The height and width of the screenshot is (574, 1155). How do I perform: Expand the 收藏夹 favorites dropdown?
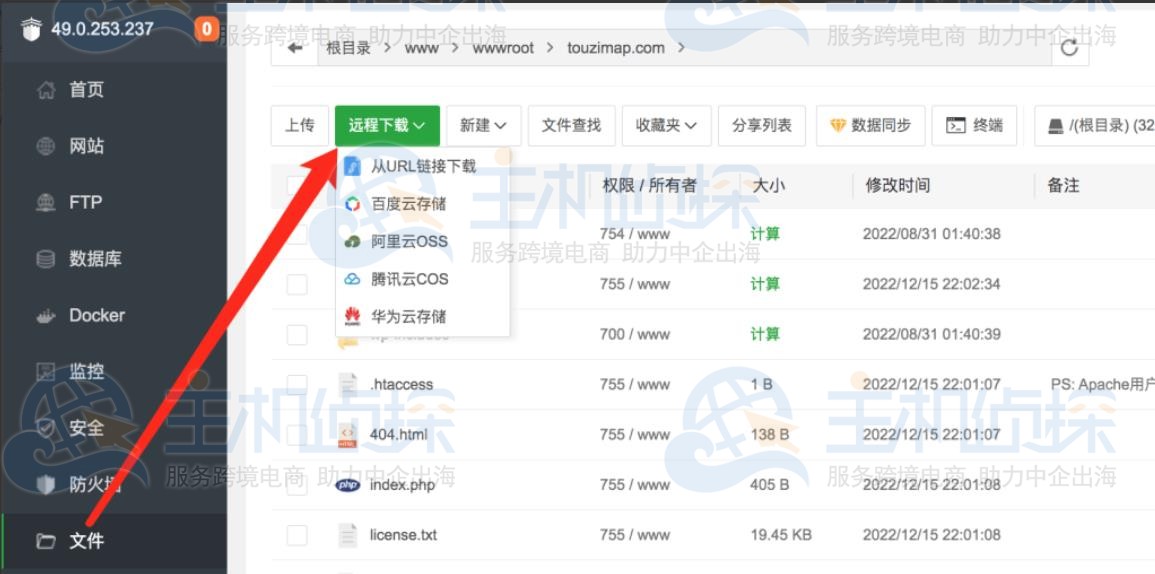[x=667, y=125]
